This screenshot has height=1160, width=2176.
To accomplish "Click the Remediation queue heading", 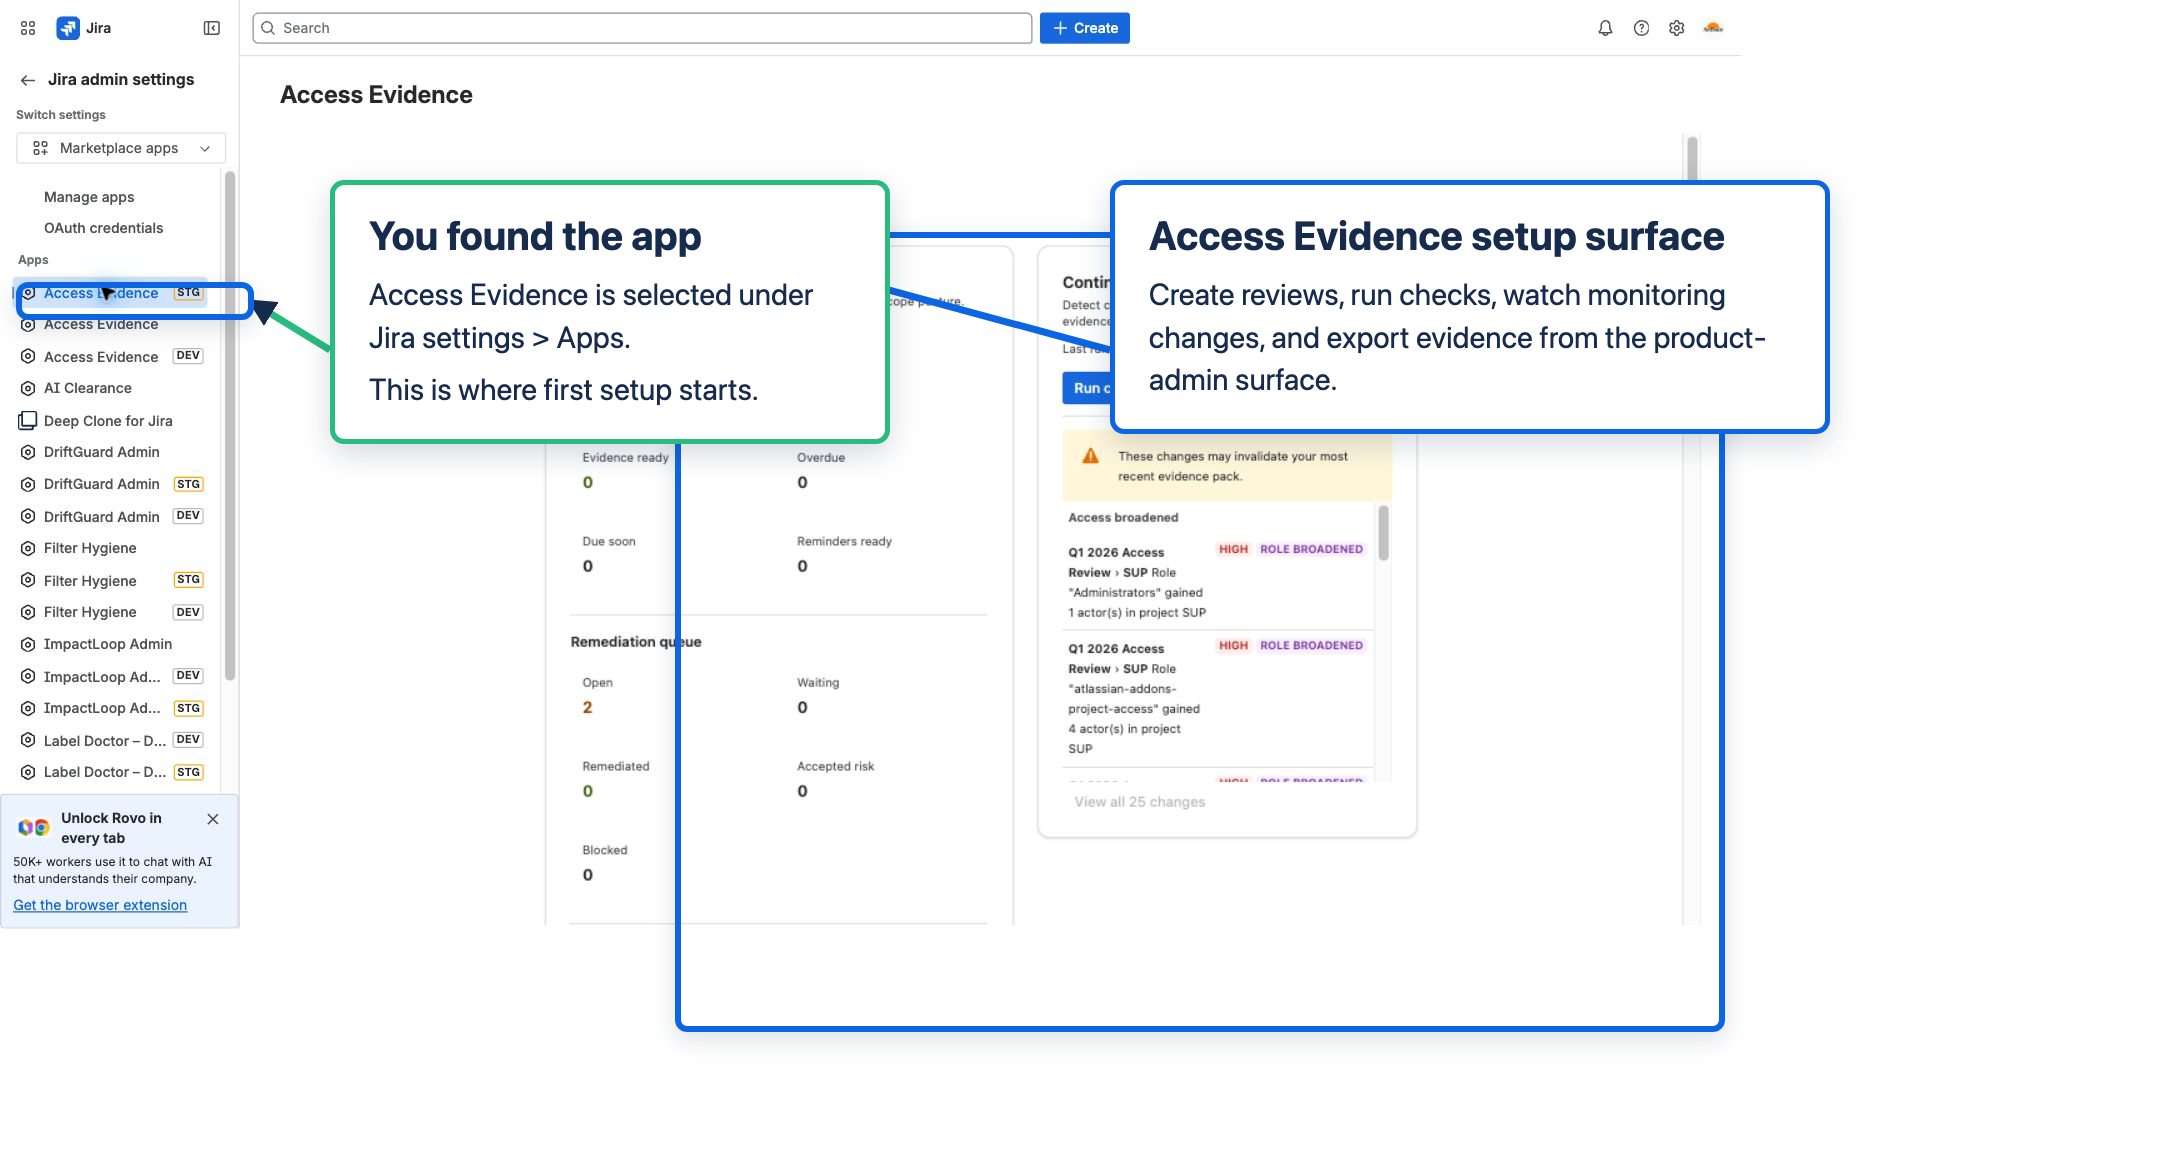I will coord(636,642).
